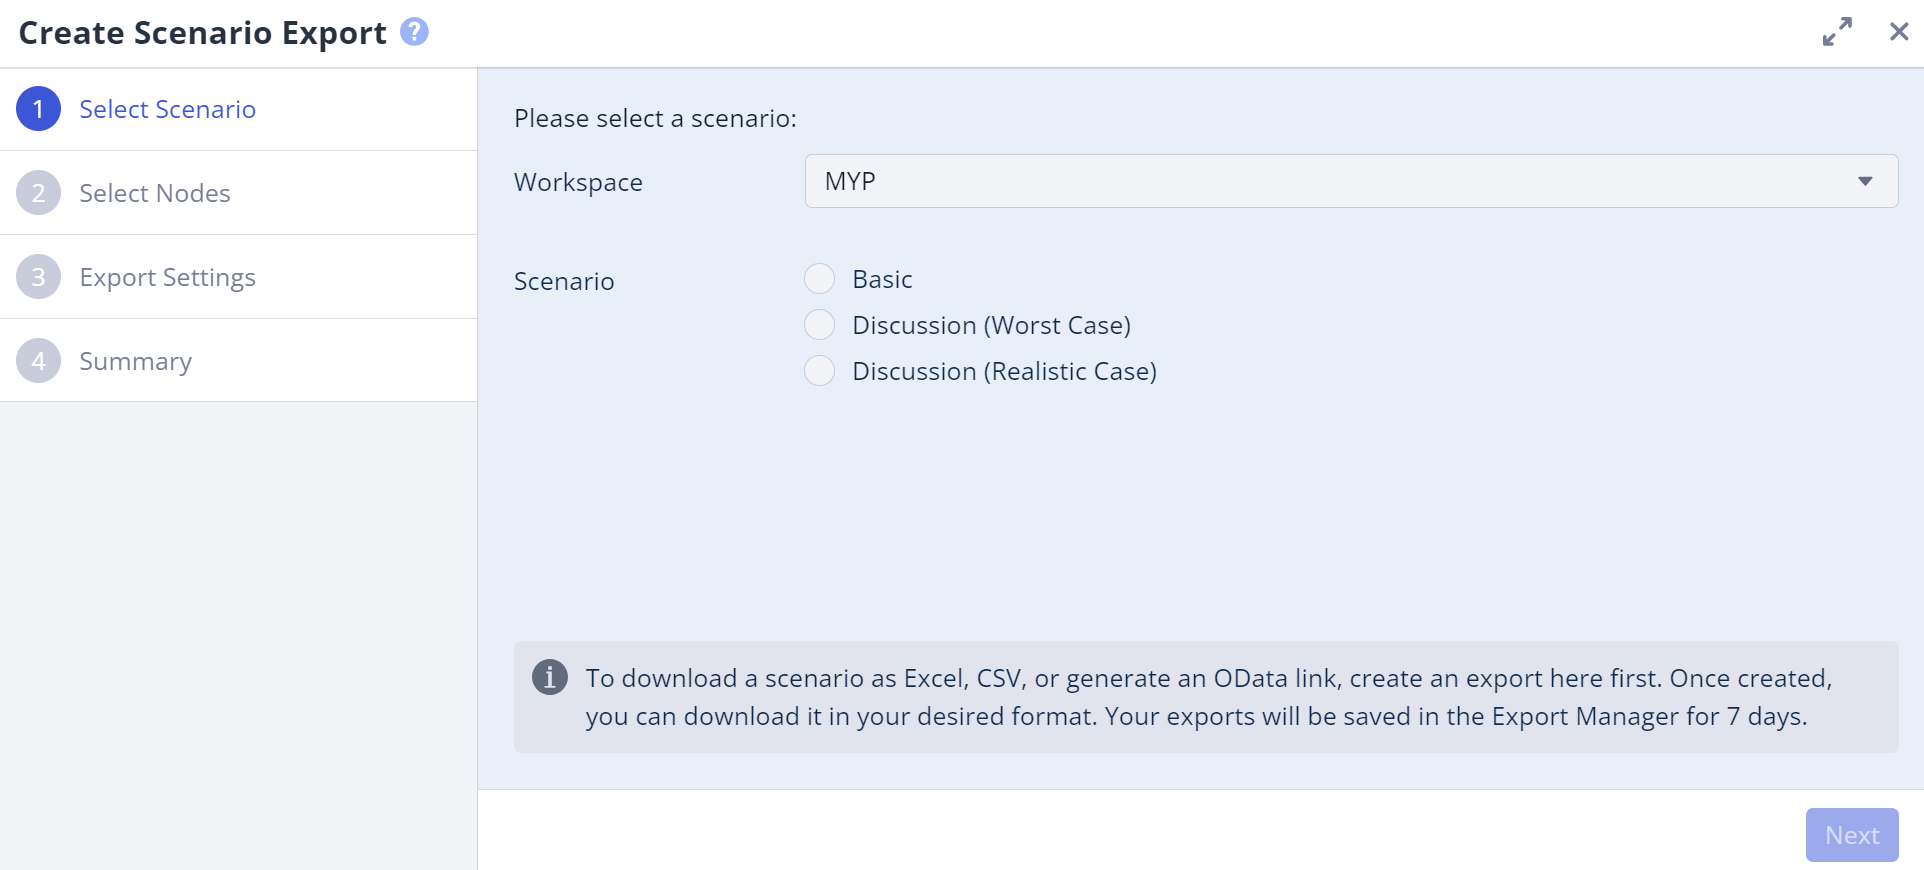Image resolution: width=1924 pixels, height=870 pixels.
Task: Click the Discussion (Realistic Case) label text
Action: (1004, 371)
